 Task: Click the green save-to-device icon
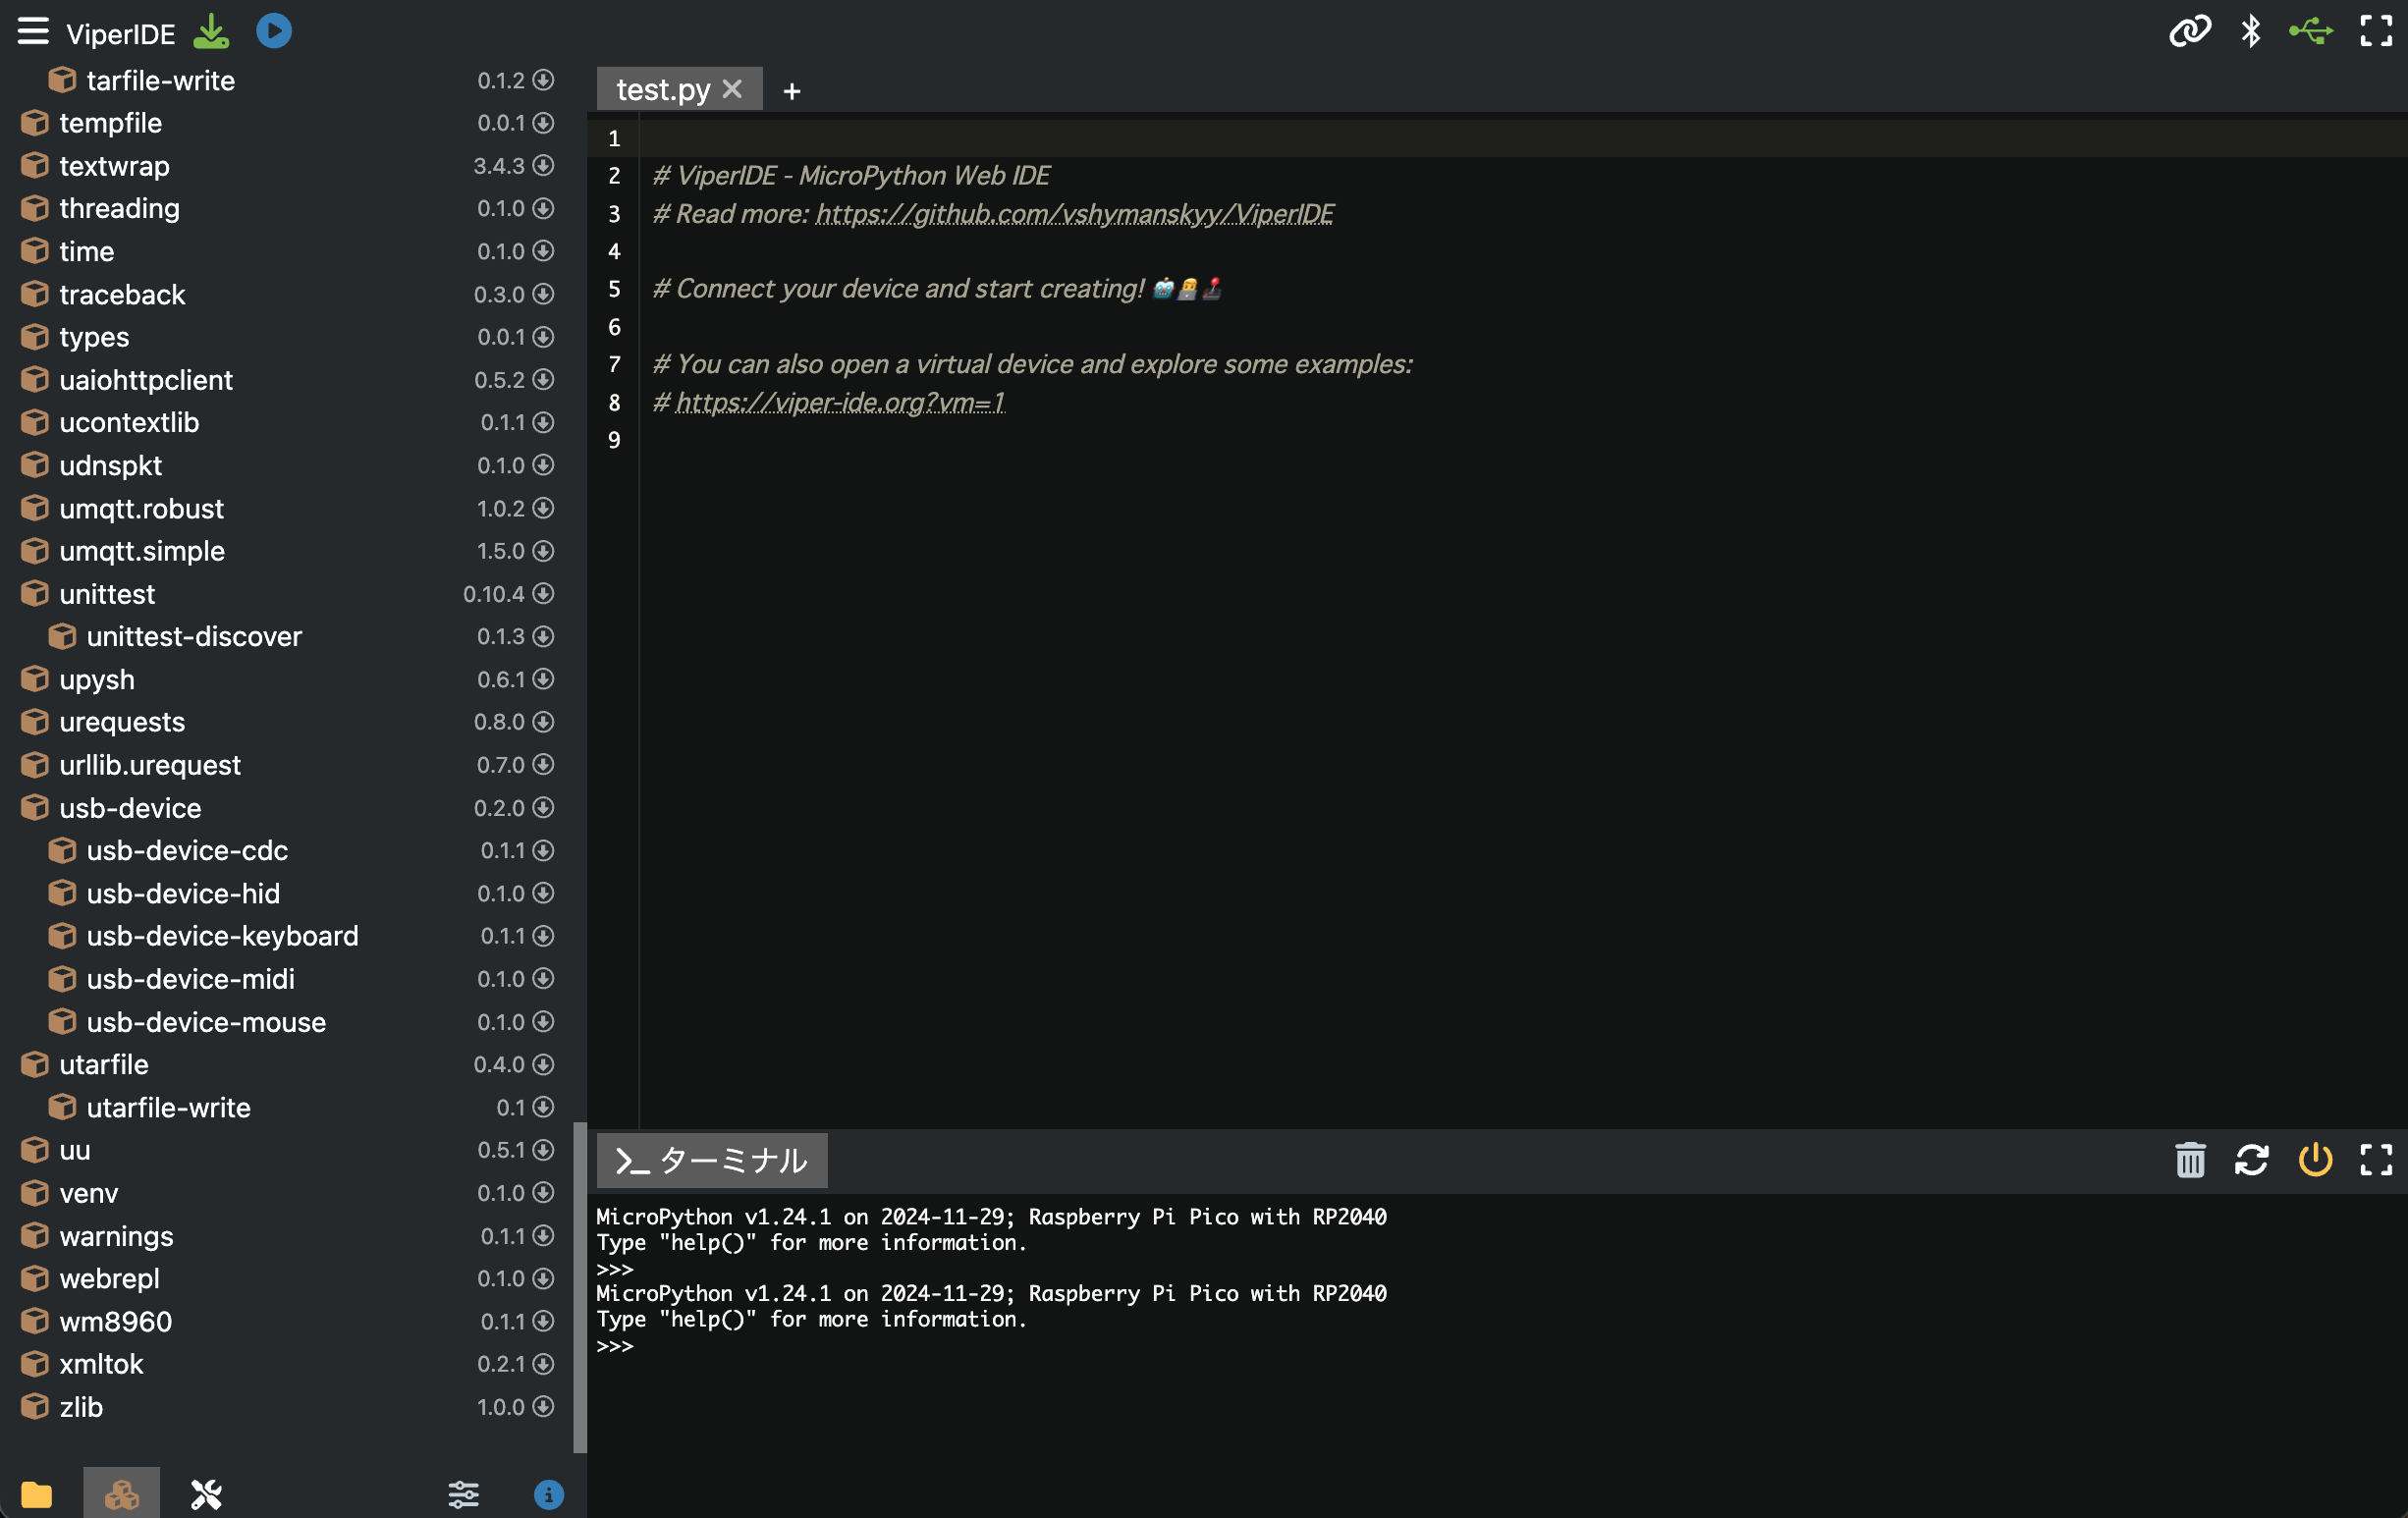pos(211,31)
